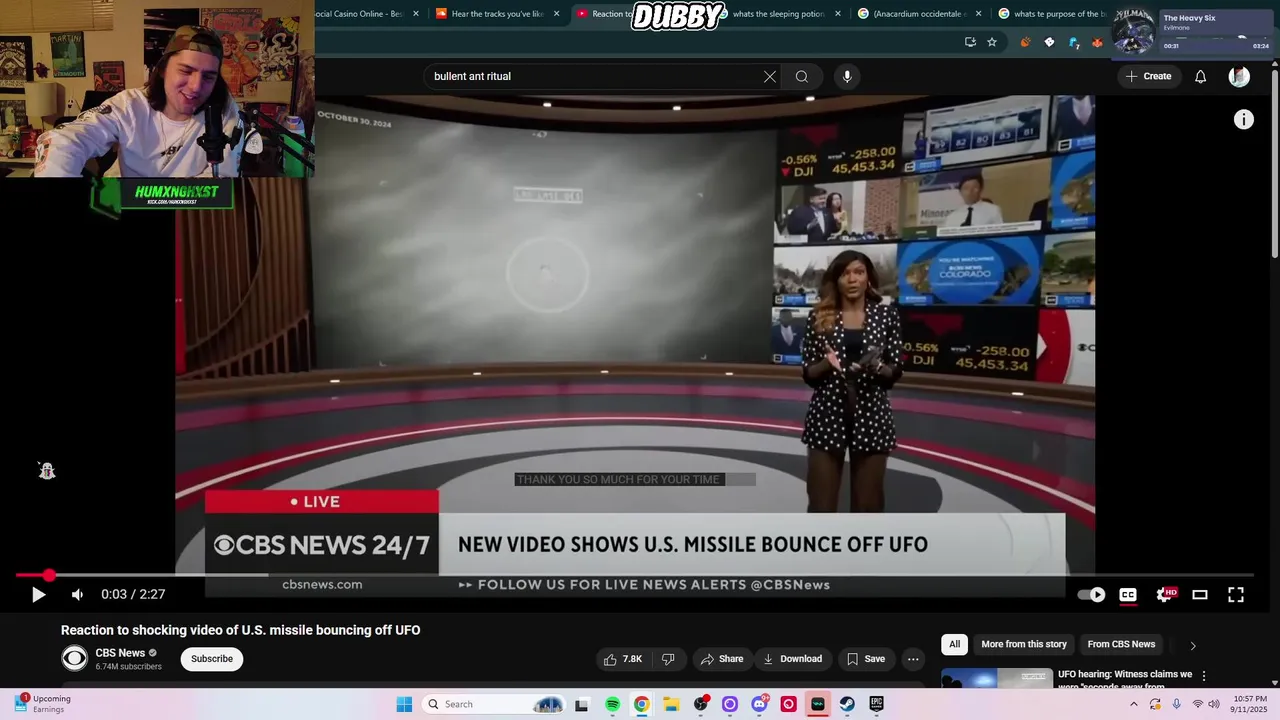Viewport: 1280px width, 720px height.
Task: Open Discord from taskbar
Action: click(759, 704)
